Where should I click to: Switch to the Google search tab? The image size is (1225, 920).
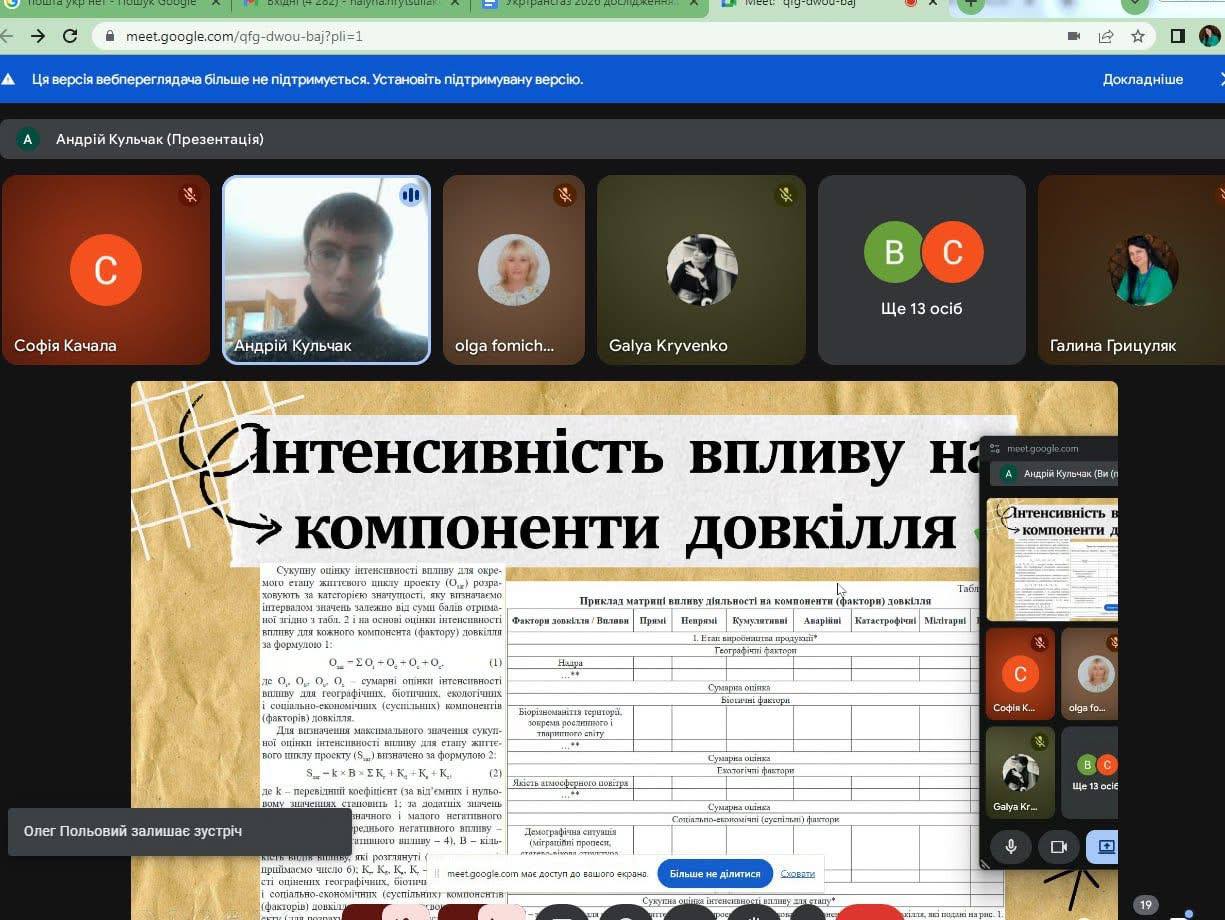pos(110,4)
